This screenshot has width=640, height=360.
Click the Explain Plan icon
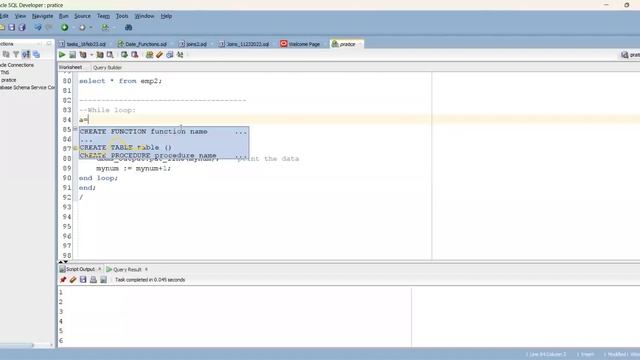point(83,55)
